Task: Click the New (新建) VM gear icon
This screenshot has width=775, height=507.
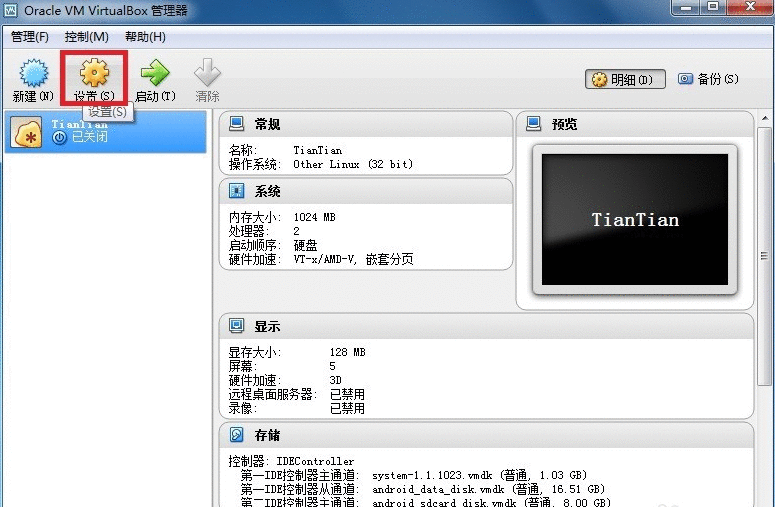Action: pos(33,73)
